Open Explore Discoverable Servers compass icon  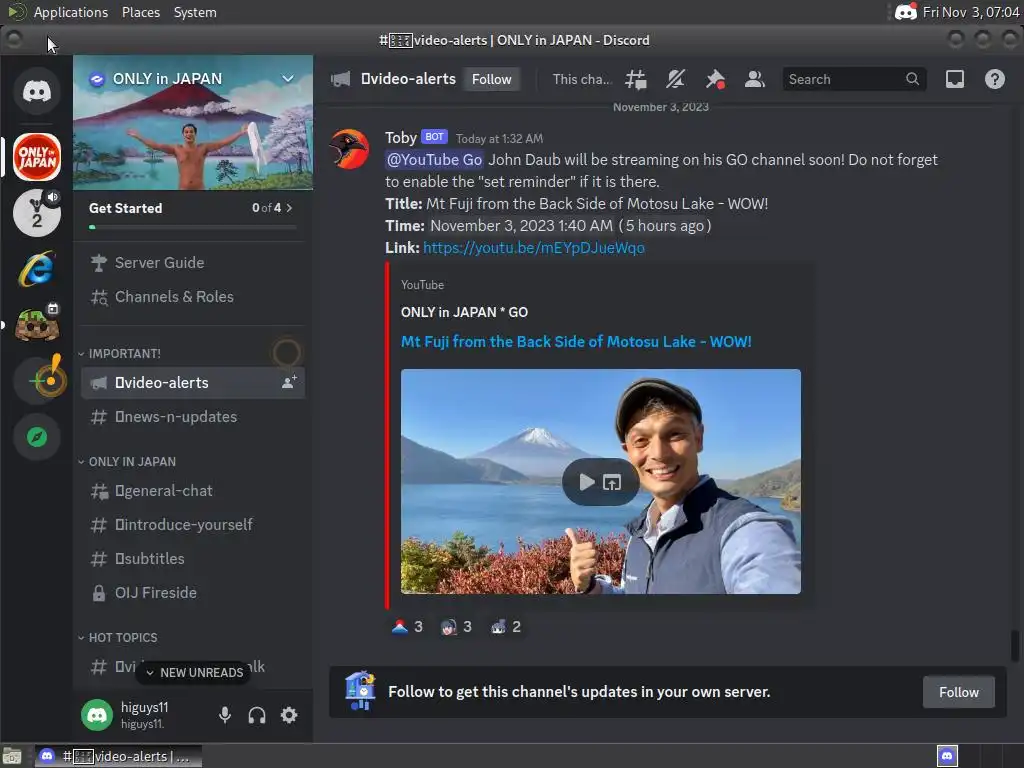click(37, 437)
